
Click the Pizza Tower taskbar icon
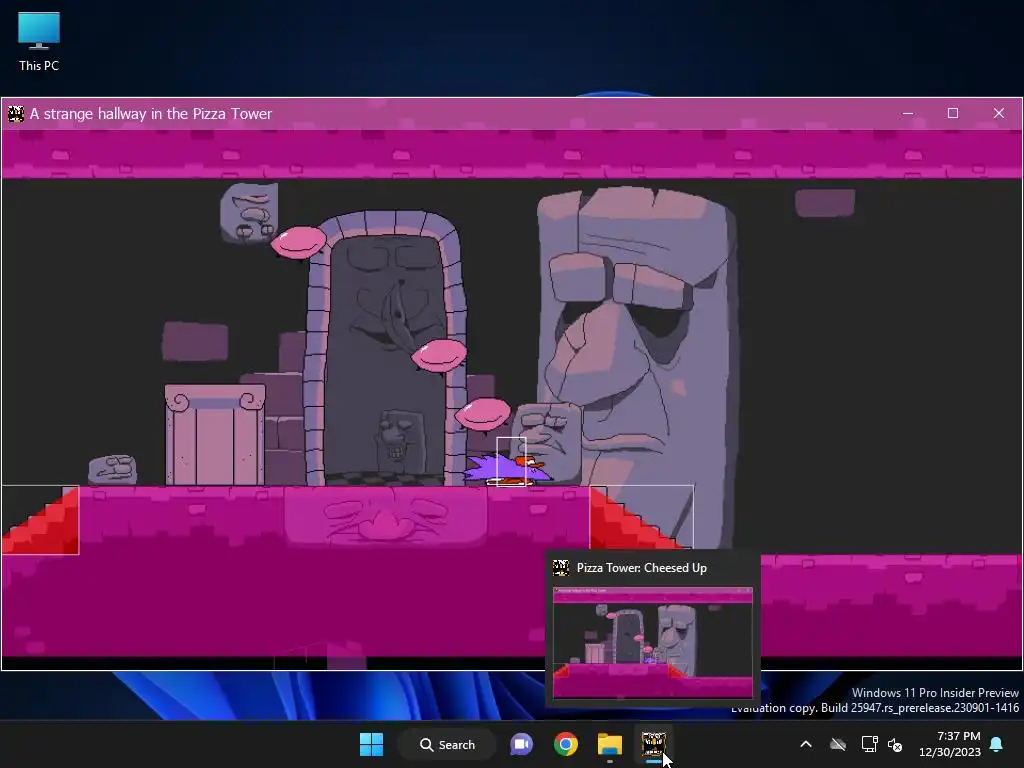click(x=653, y=744)
